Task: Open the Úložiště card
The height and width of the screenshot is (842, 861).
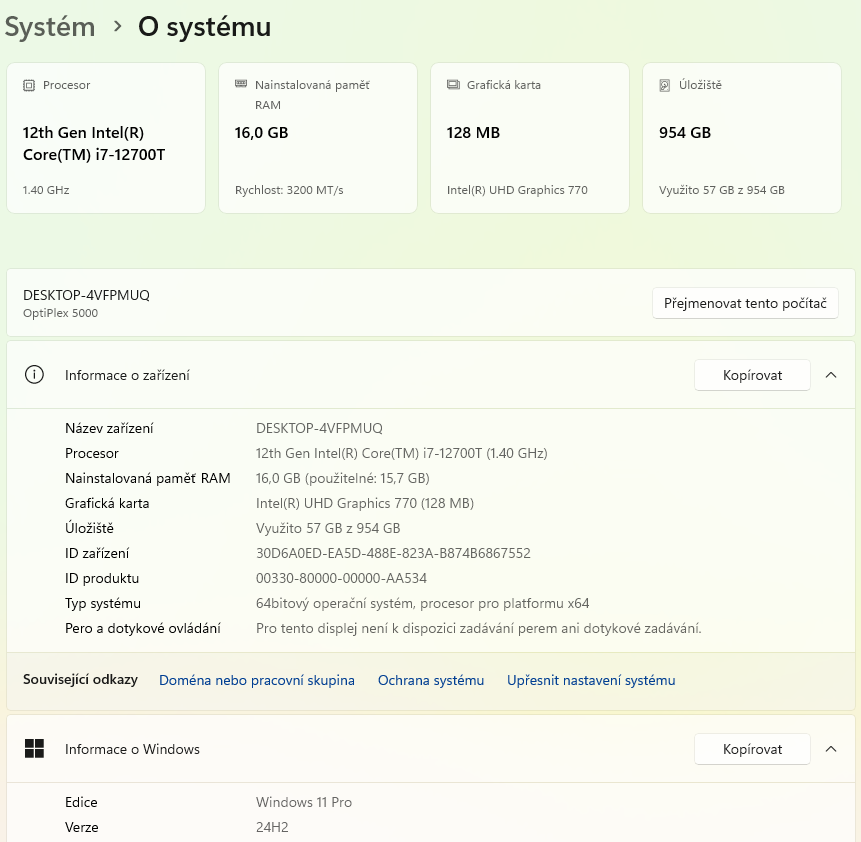Action: (x=742, y=138)
